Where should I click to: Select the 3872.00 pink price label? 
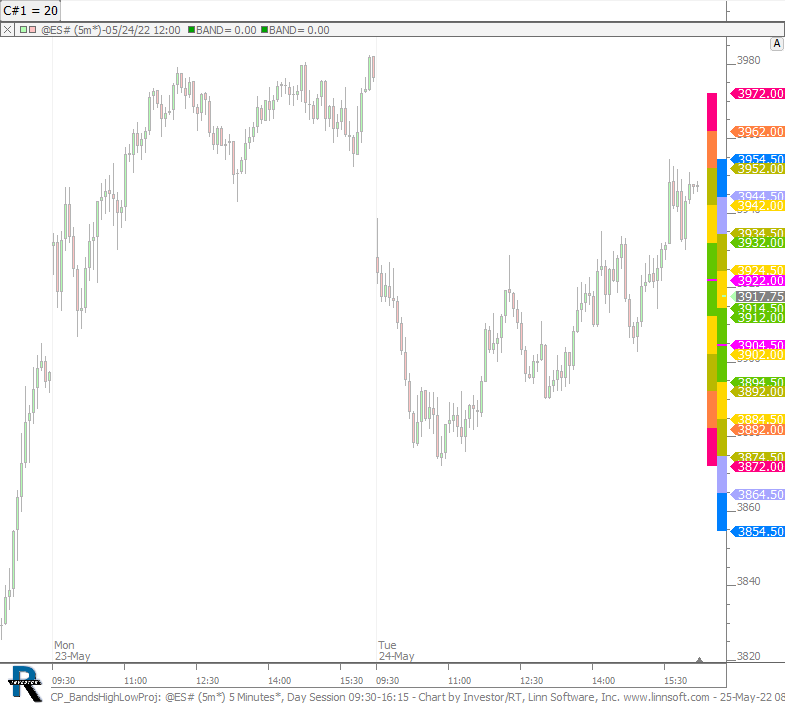pyautogui.click(x=758, y=467)
